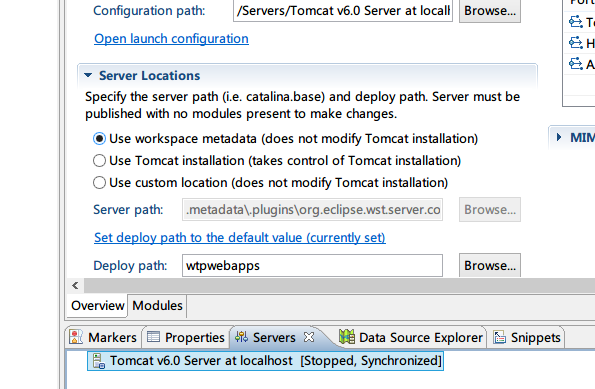Close the Servers view with X icon
Image resolution: width=595 pixels, height=389 pixels.
point(309,337)
